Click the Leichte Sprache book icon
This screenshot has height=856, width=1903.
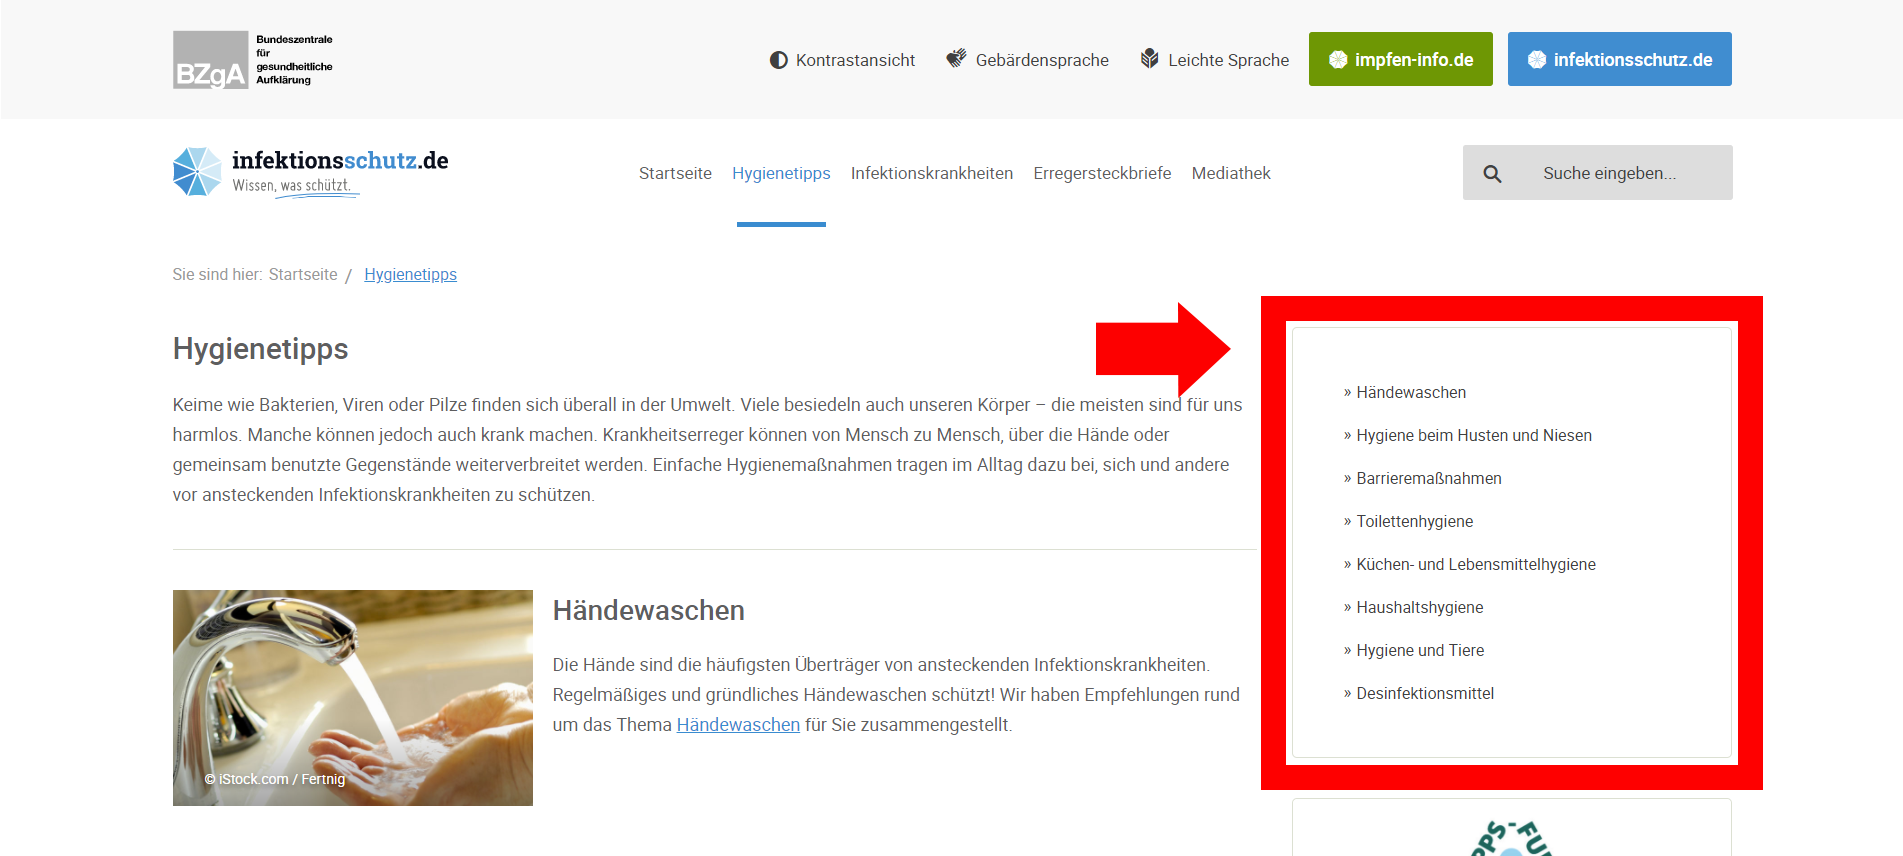1150,59
